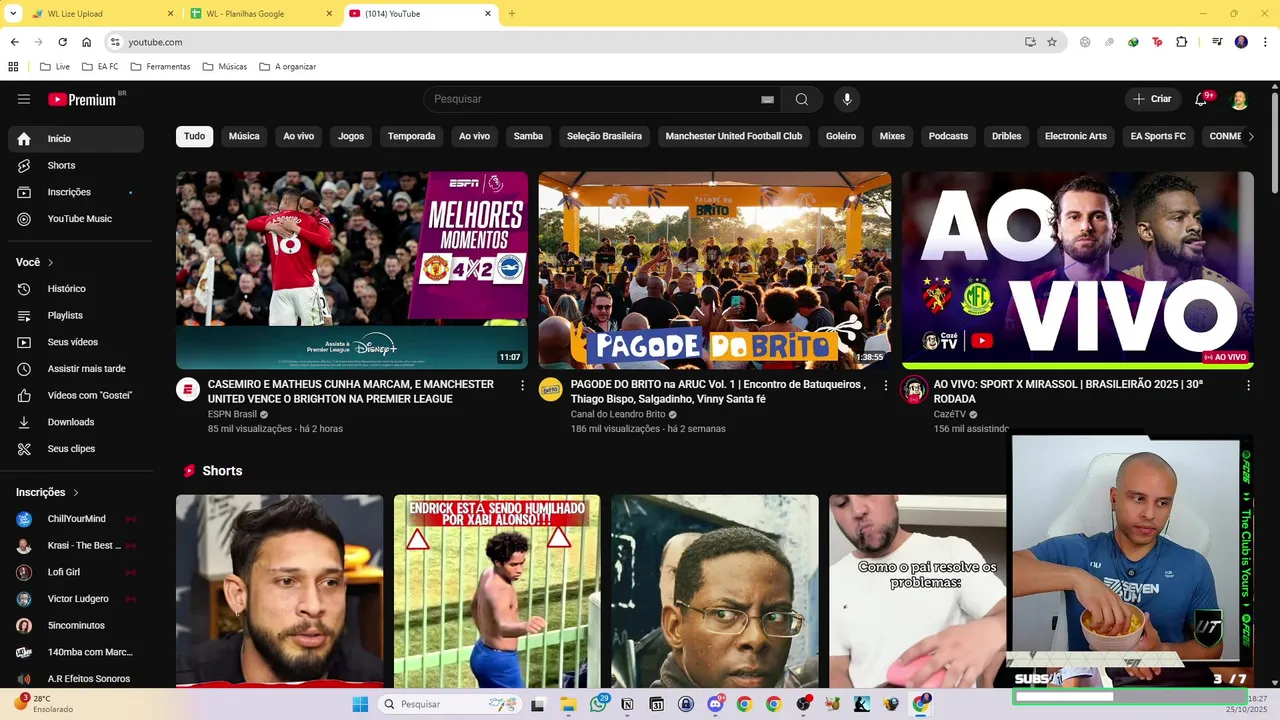
Task: Open the Chrome extensions puzzle icon
Action: pyautogui.click(x=1181, y=42)
